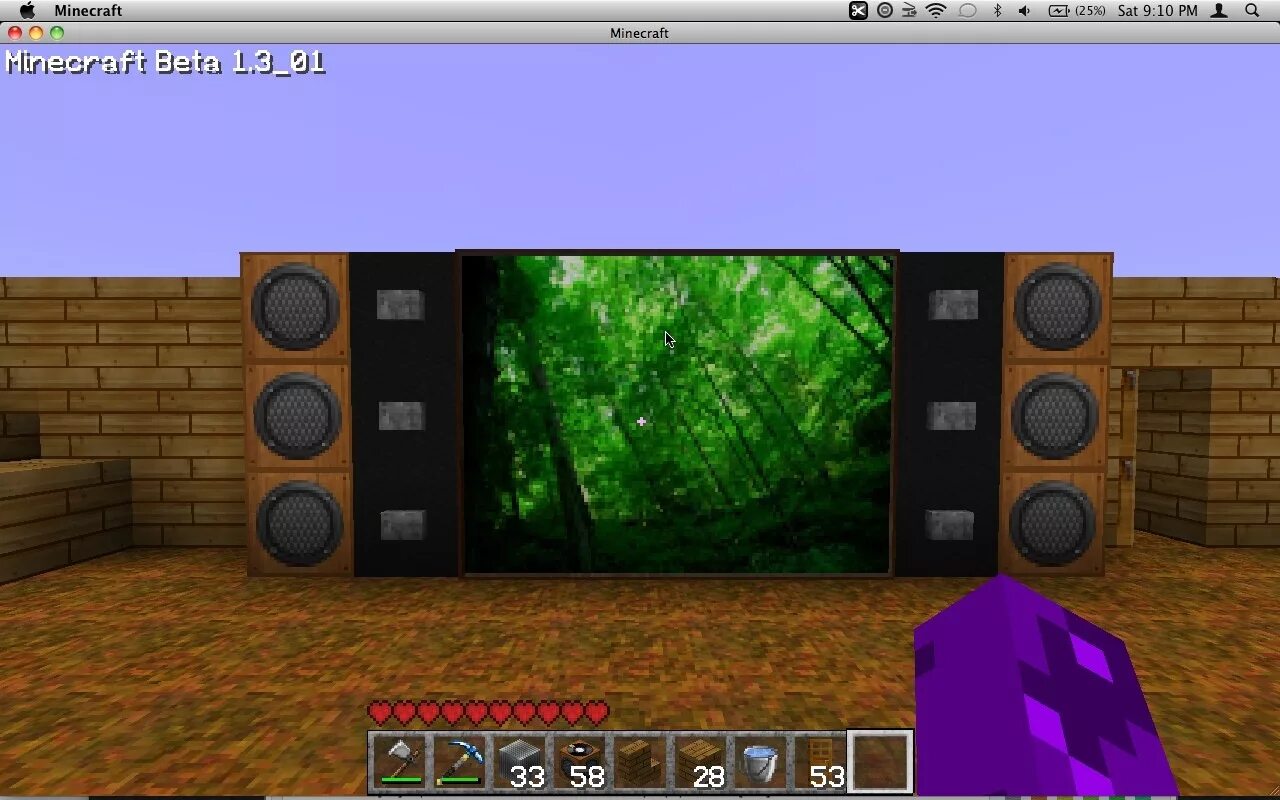Select the water bucket hotbar slot

pos(760,763)
